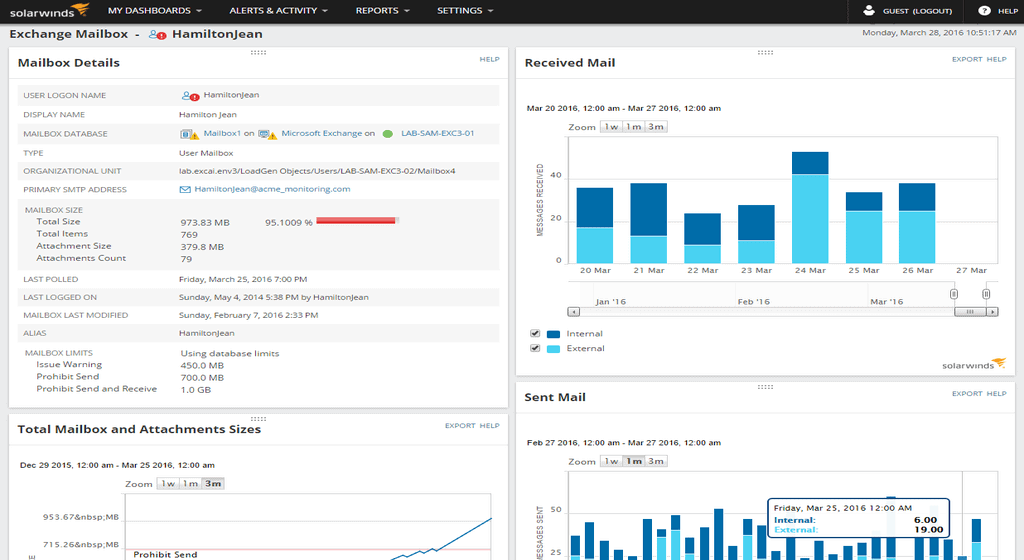The width and height of the screenshot is (1024, 560).
Task: Click Prohibit Send threshold label on chart
Action: 165,554
